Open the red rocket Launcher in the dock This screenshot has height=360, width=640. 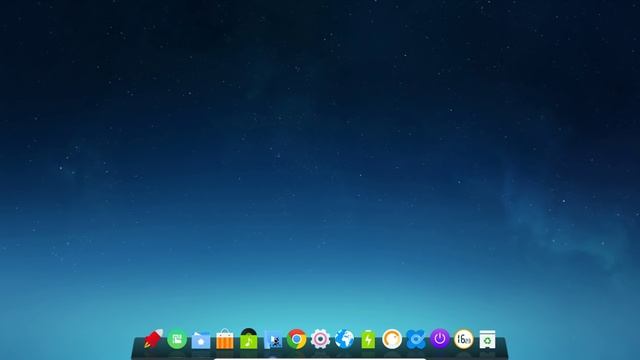coord(153,339)
